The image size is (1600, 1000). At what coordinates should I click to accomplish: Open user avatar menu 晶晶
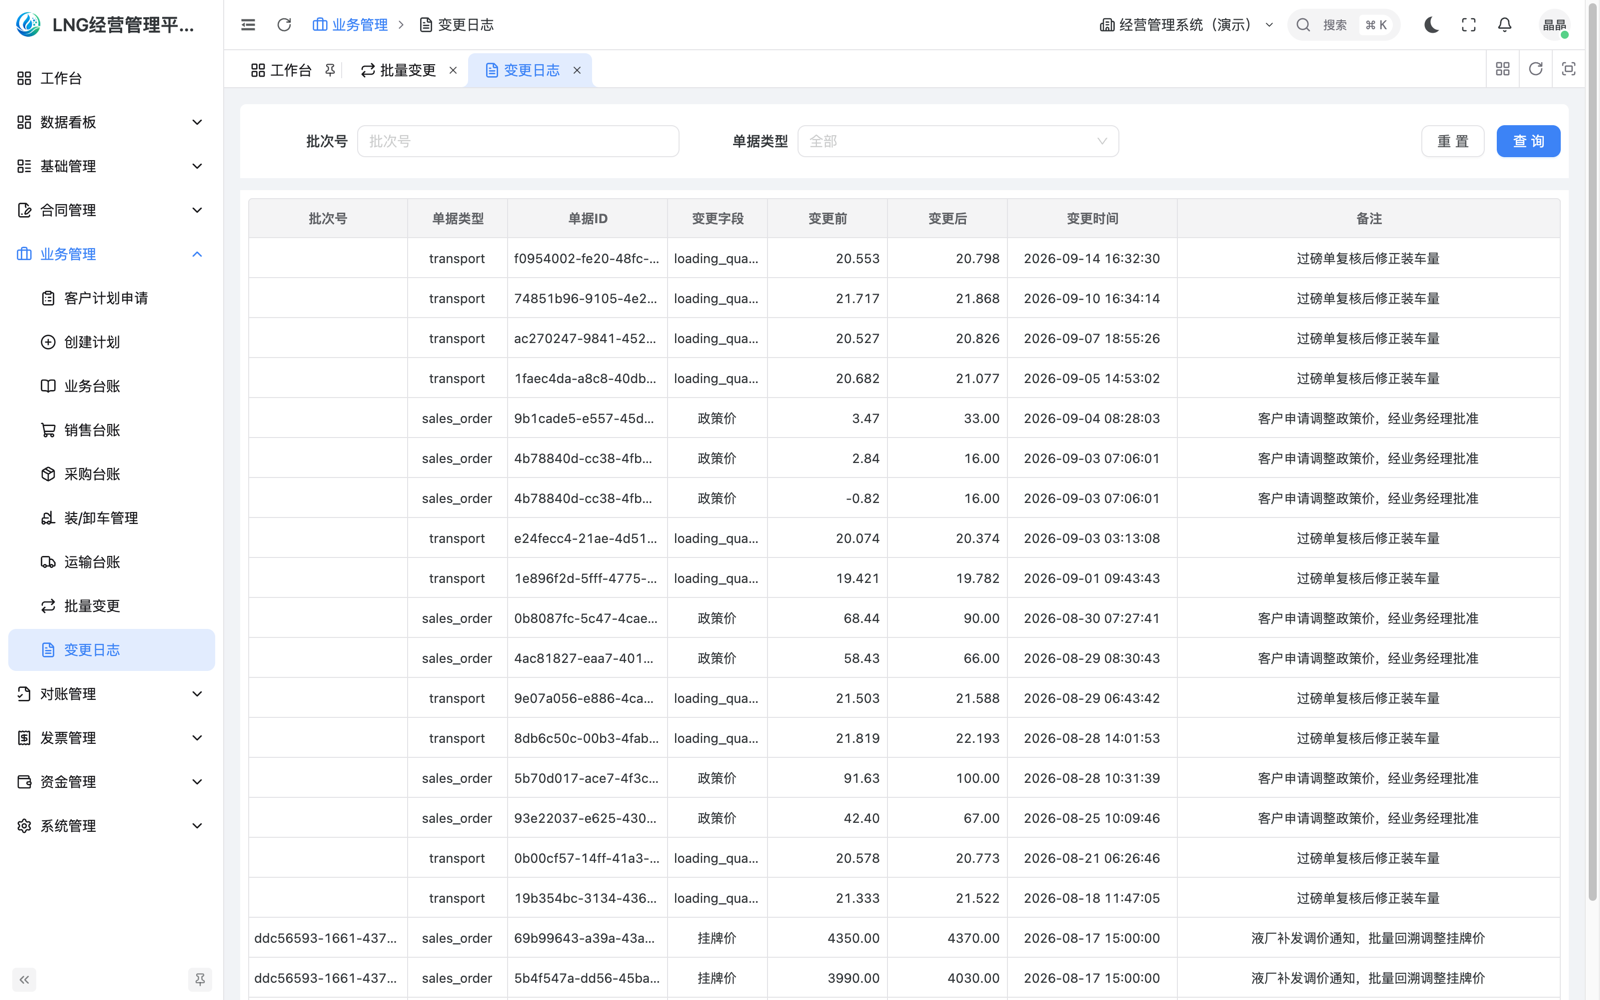point(1554,25)
